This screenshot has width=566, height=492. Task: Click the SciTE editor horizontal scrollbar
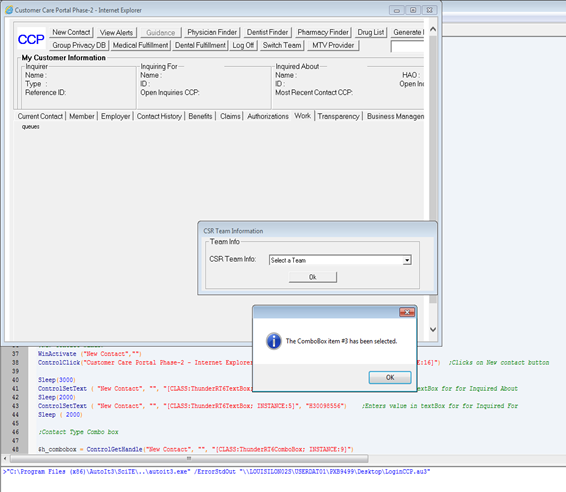(189, 459)
